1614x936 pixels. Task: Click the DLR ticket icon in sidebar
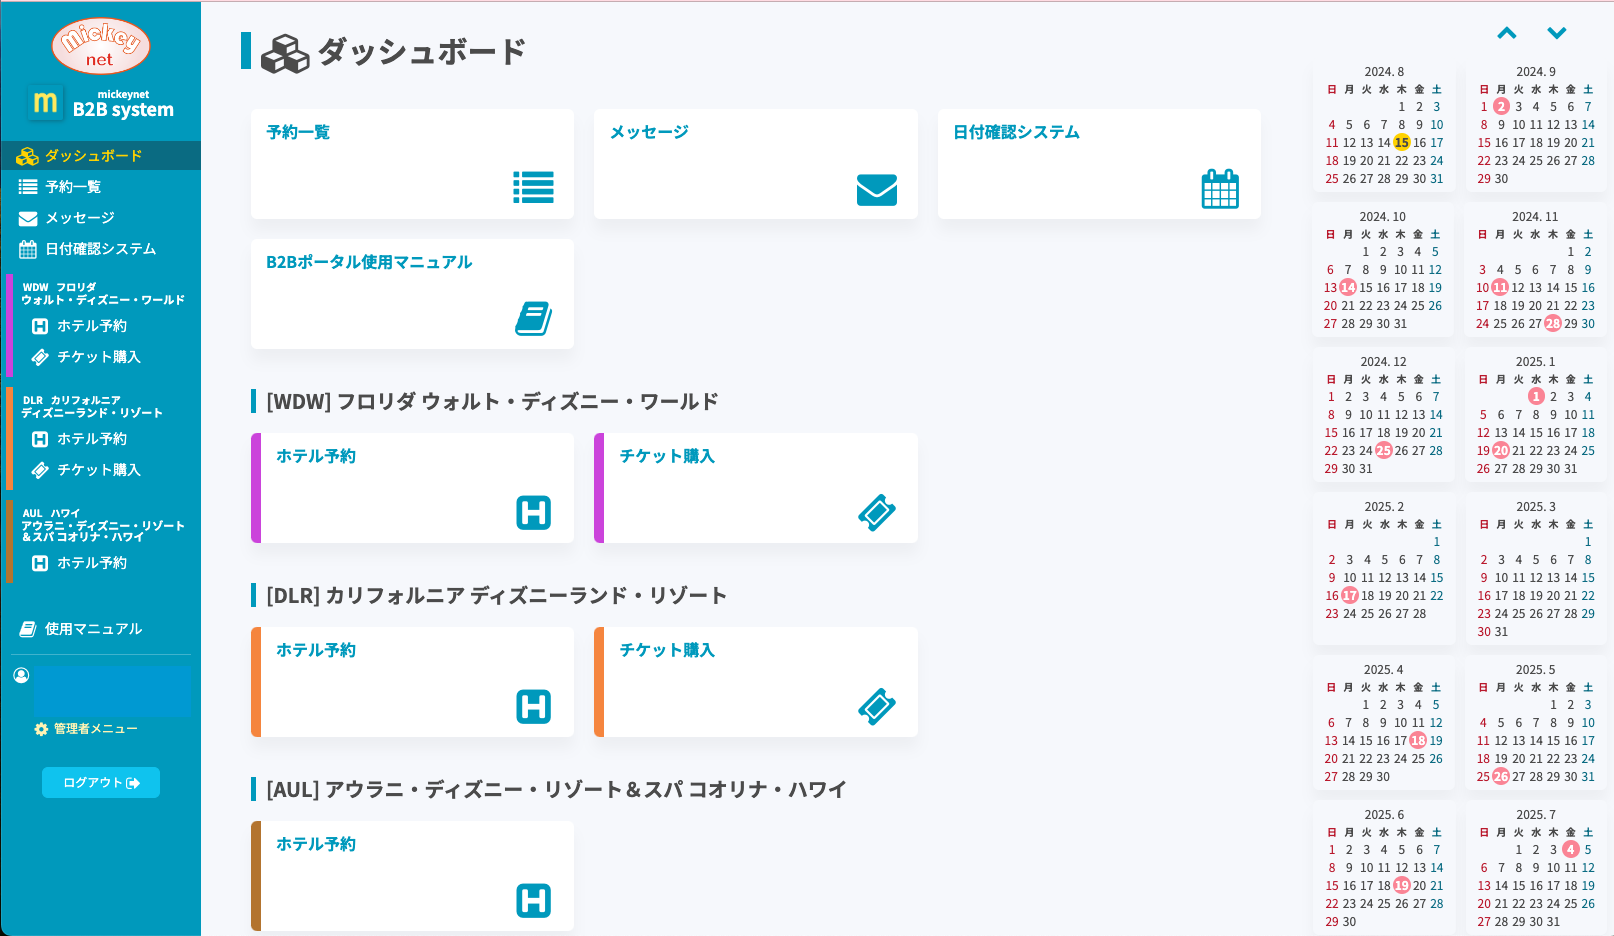(40, 470)
